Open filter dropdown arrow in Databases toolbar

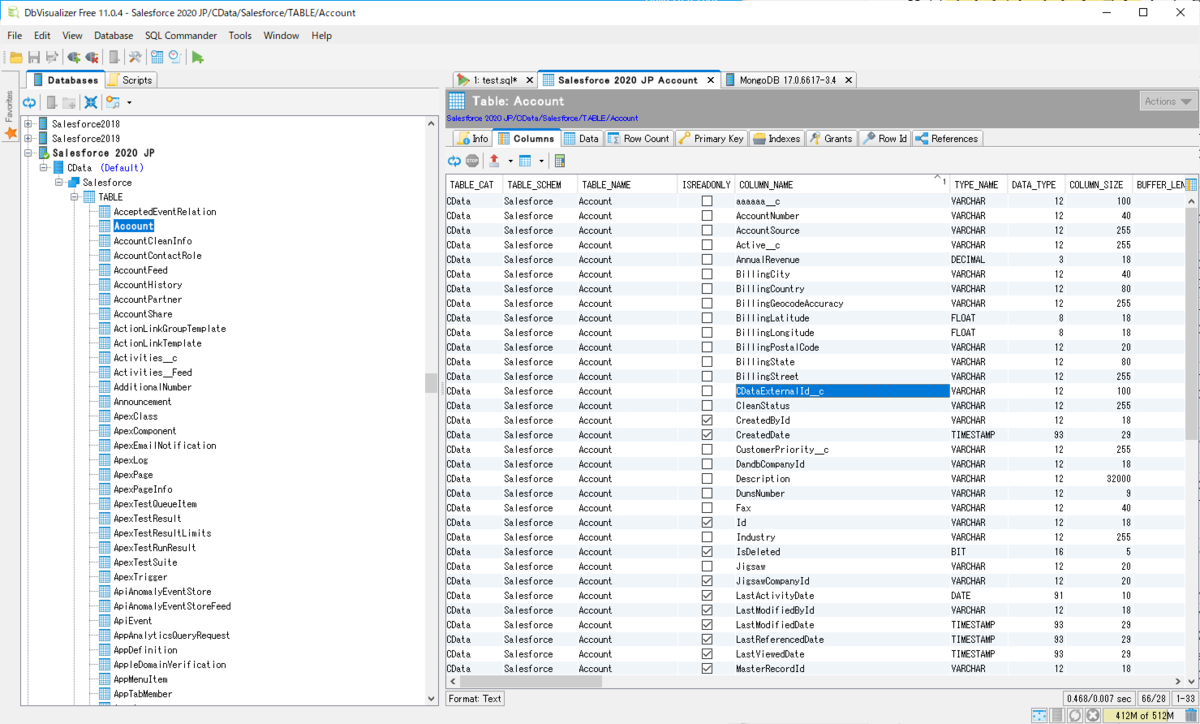pyautogui.click(x=129, y=102)
